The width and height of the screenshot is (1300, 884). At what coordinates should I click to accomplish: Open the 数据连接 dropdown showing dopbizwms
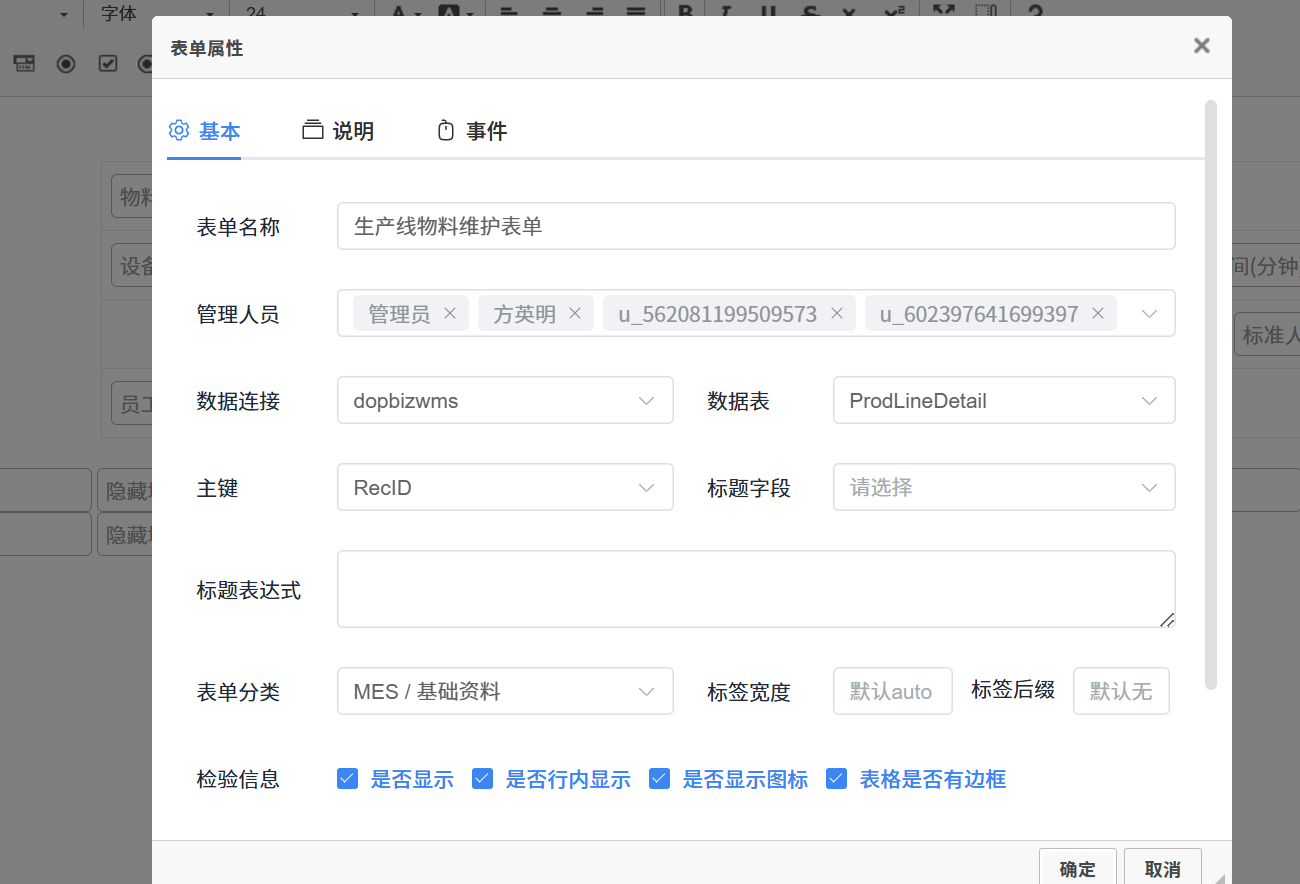[x=505, y=401]
